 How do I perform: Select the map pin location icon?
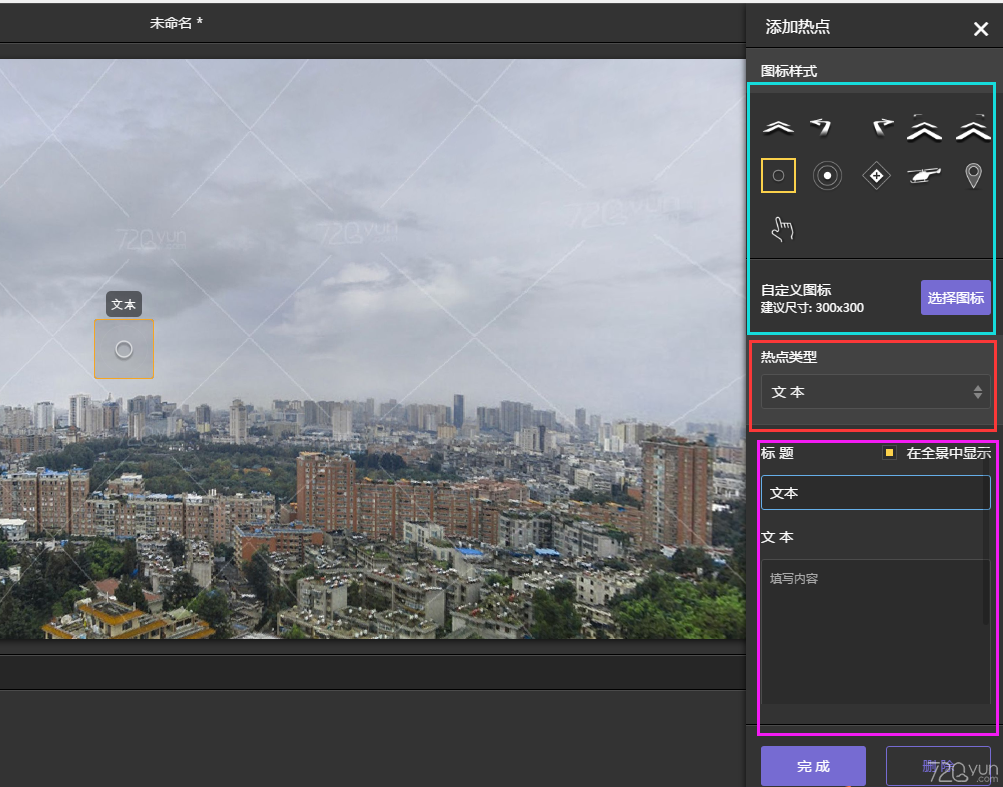973,176
